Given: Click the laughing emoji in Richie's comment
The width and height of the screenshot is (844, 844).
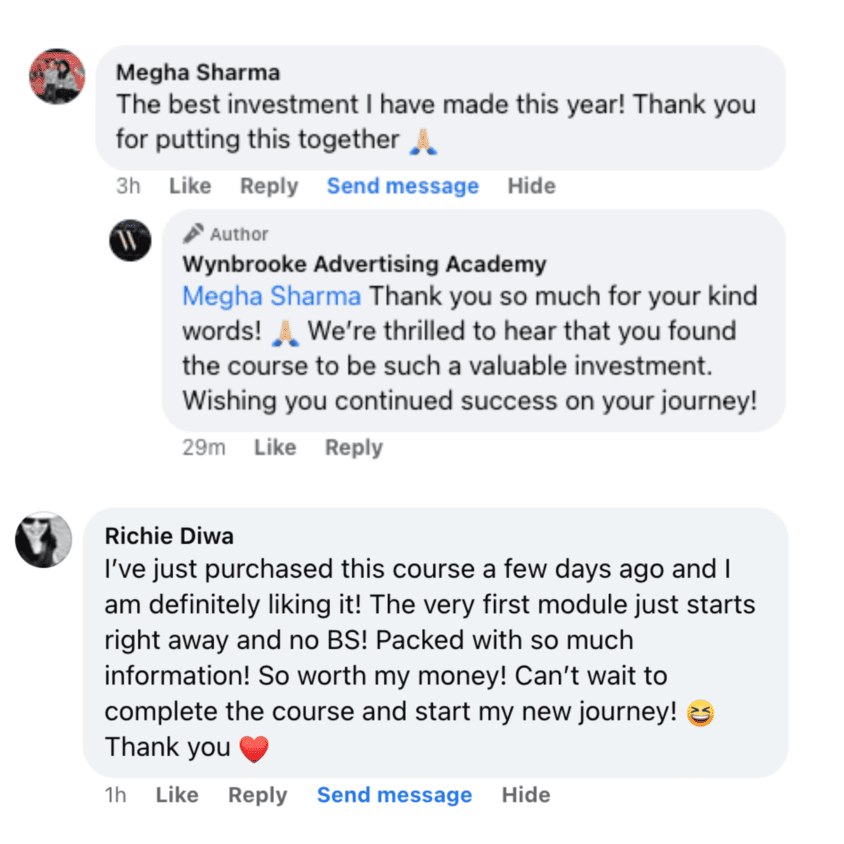Looking at the screenshot, I should pyautogui.click(x=701, y=713).
